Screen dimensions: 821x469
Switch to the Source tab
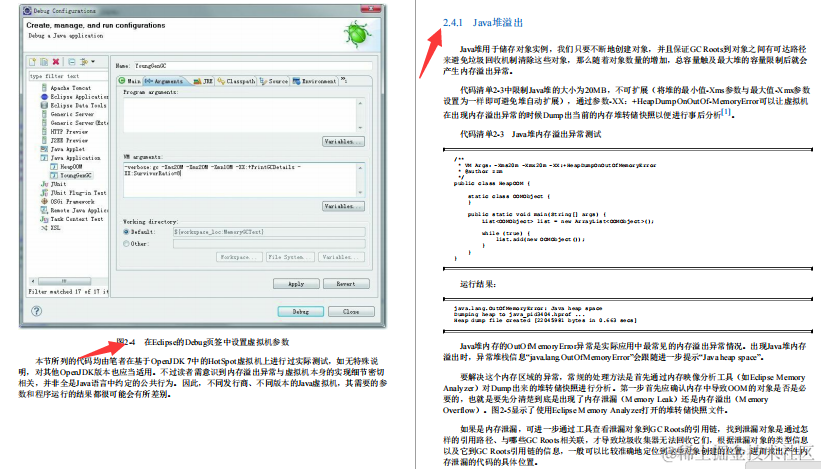pos(274,81)
